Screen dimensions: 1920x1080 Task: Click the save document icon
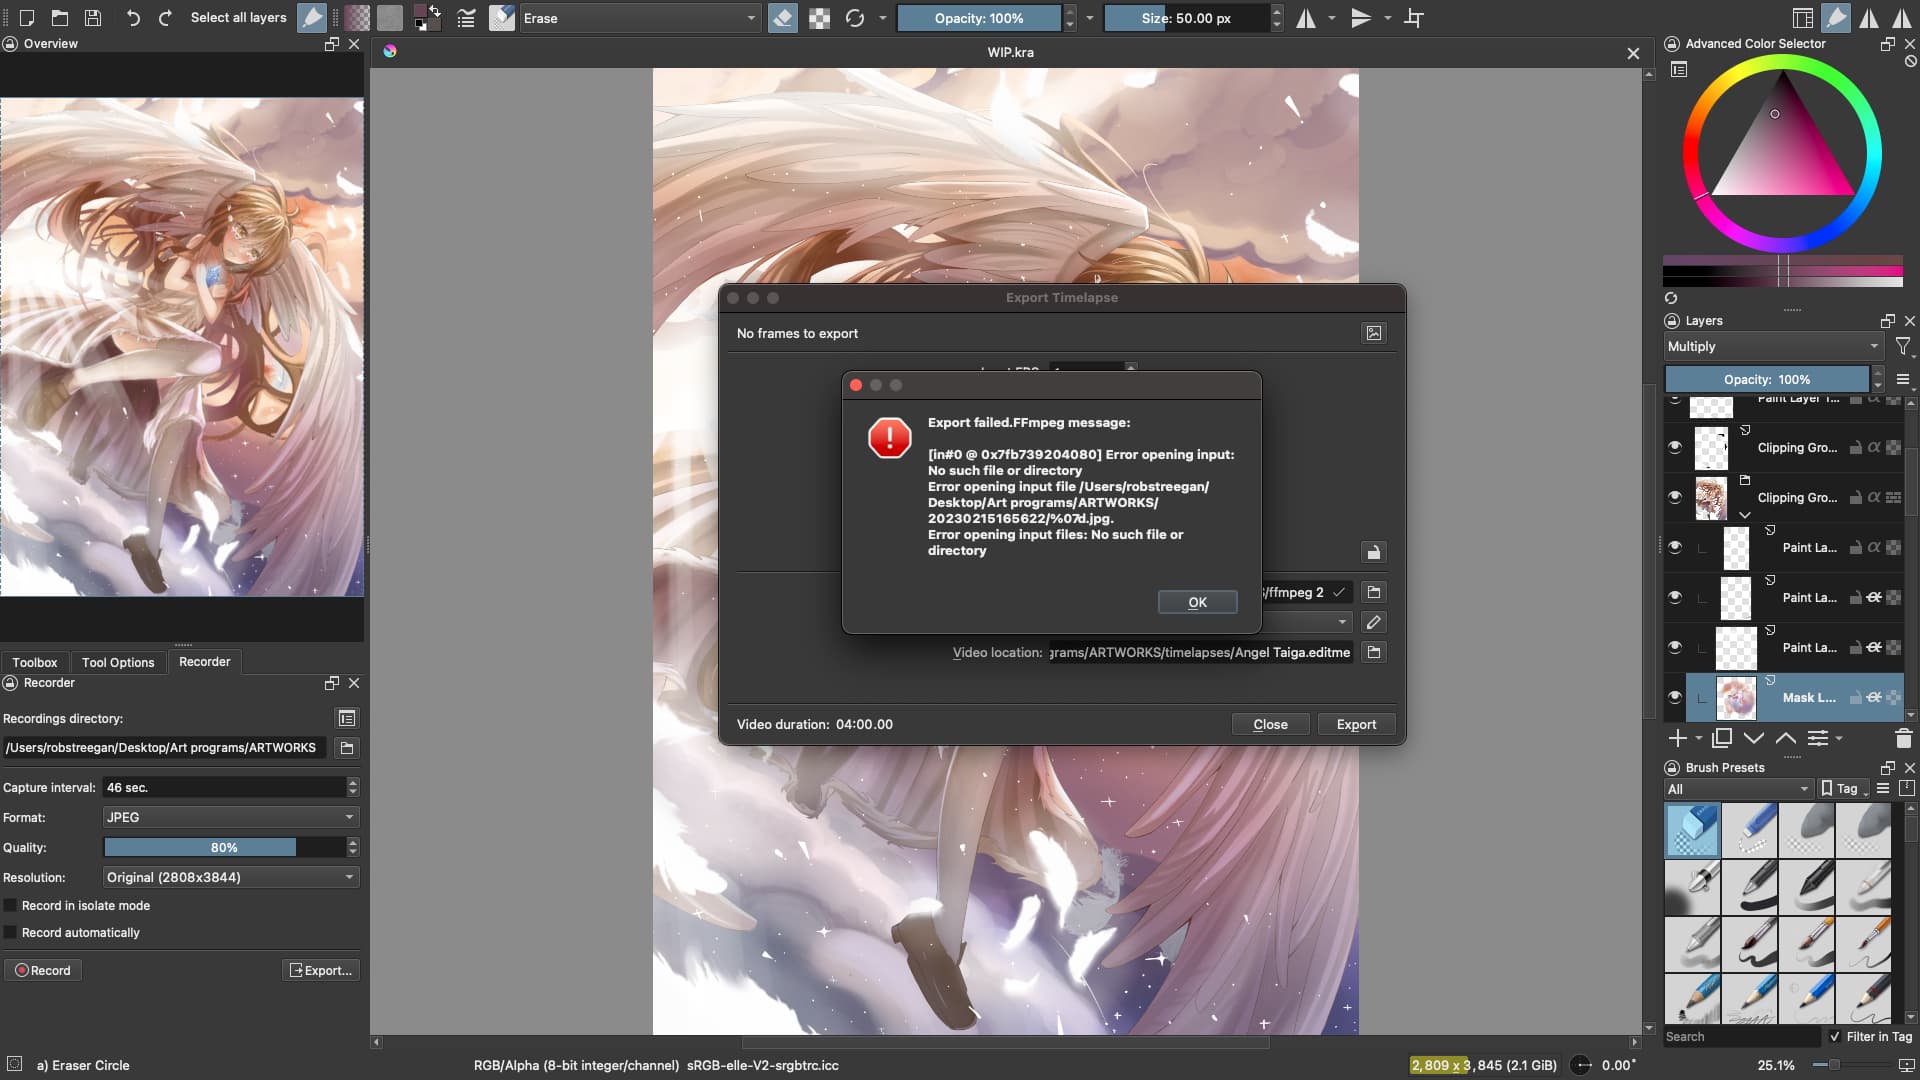[x=93, y=18]
